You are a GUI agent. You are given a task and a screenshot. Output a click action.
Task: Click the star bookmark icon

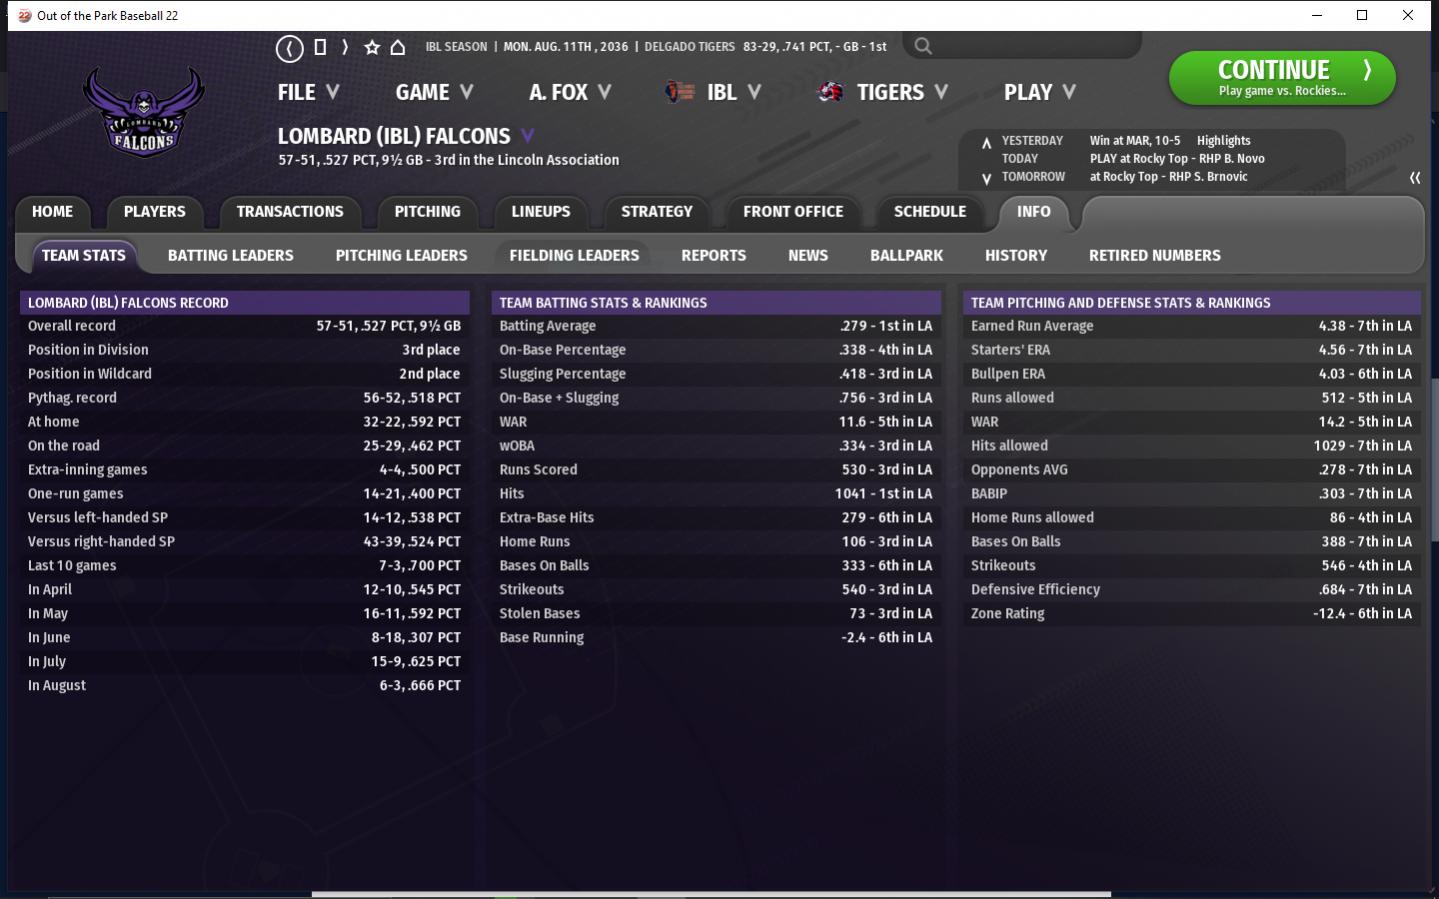(372, 47)
